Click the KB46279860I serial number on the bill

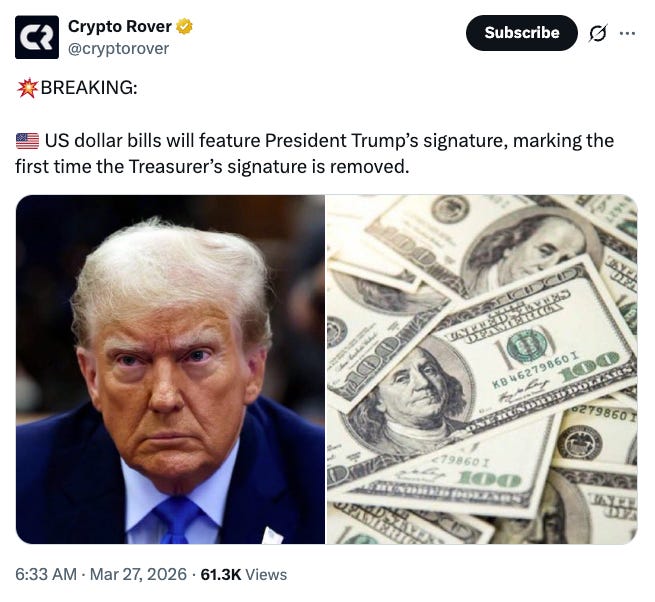pos(536,371)
